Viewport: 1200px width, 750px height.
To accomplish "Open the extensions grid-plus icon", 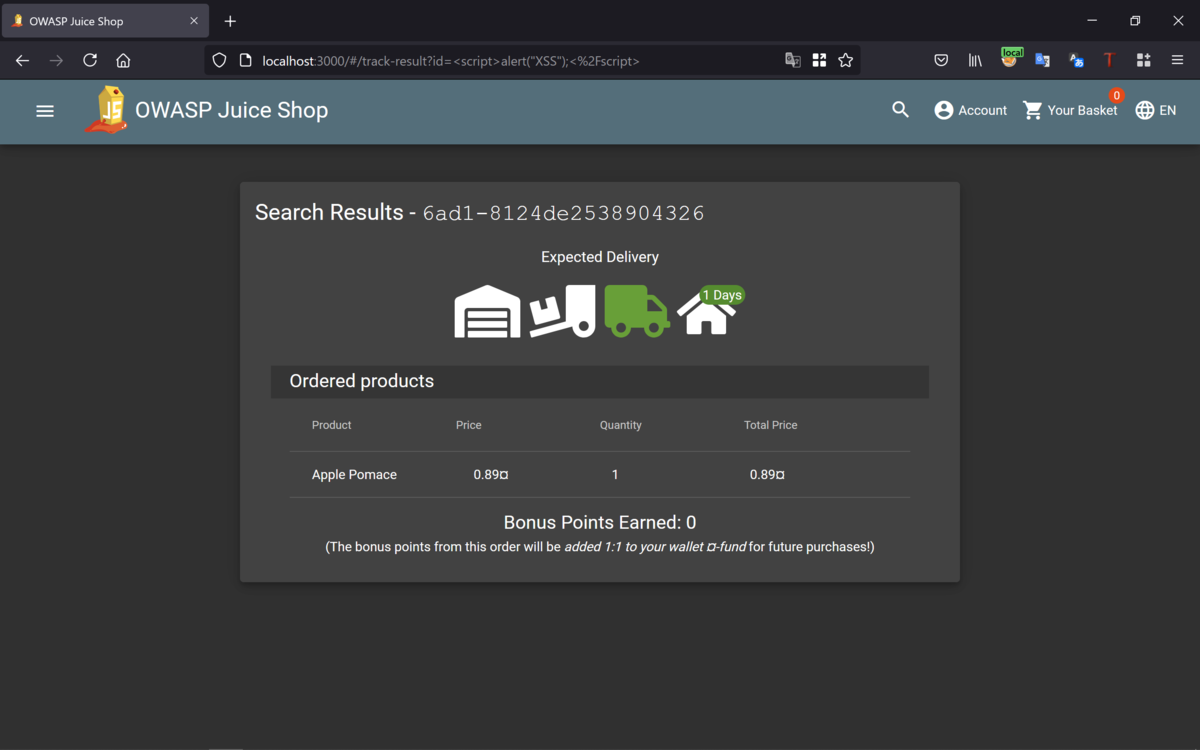I will coord(1143,60).
